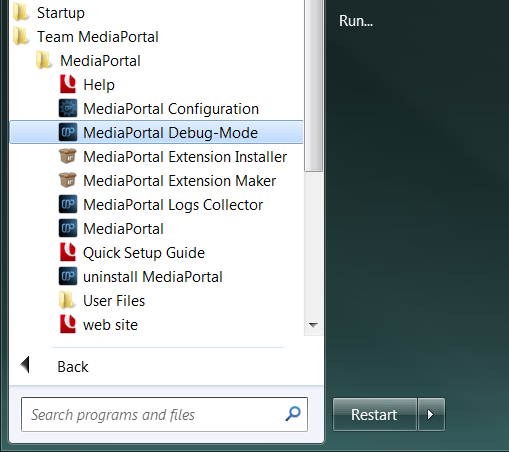509x452 pixels.
Task: Open MediaPortal Extension Installer box icon
Action: (68, 156)
